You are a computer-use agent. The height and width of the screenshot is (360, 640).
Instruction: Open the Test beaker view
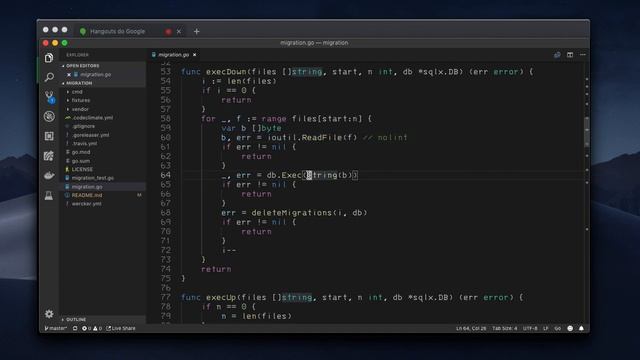pyautogui.click(x=49, y=196)
